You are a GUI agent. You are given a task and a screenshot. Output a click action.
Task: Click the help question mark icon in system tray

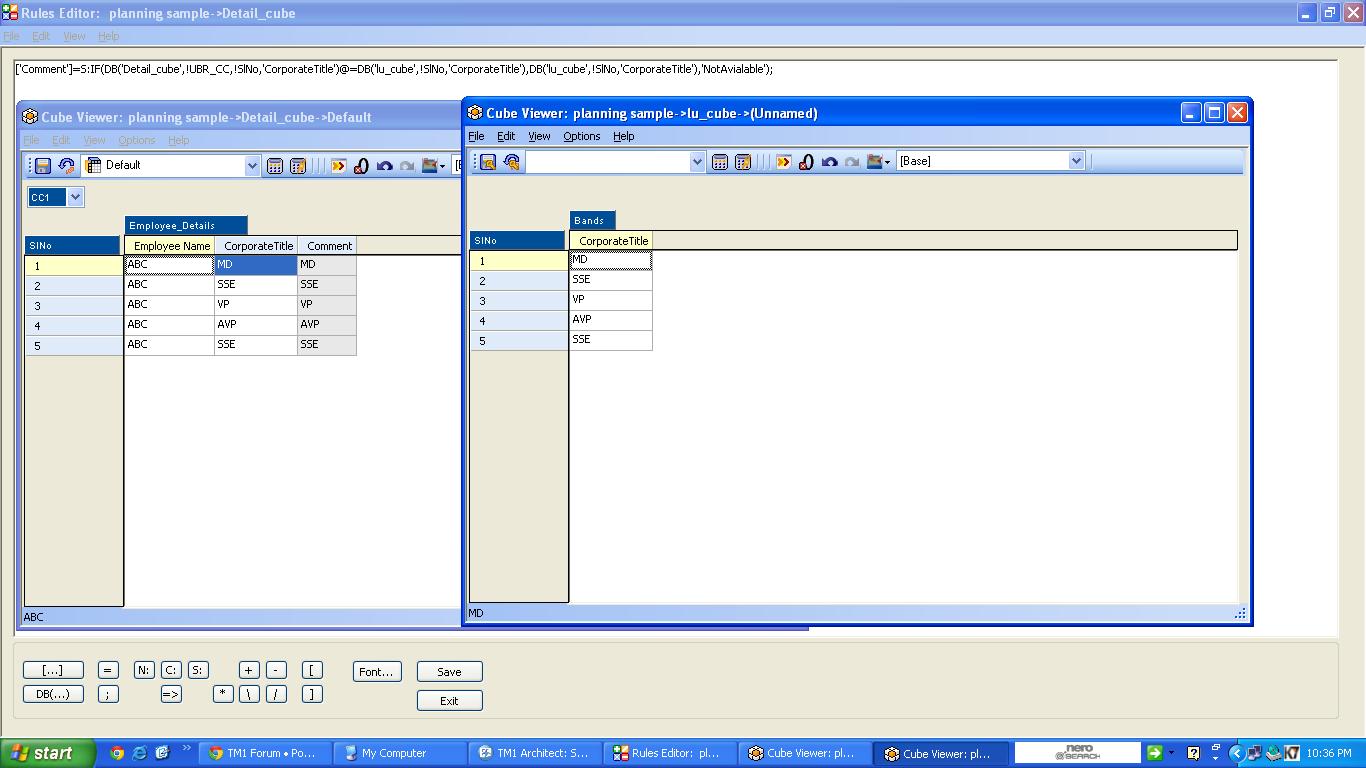click(x=1193, y=753)
